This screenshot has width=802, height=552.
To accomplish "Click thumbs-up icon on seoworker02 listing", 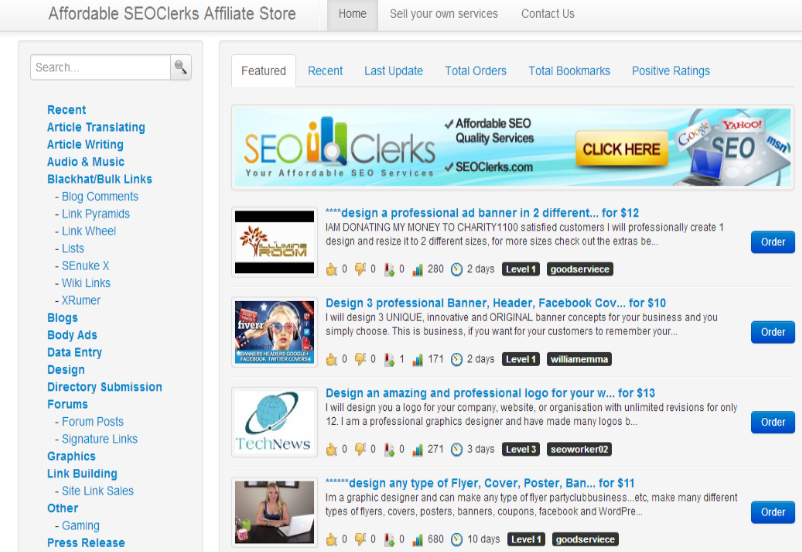I will click(331, 449).
